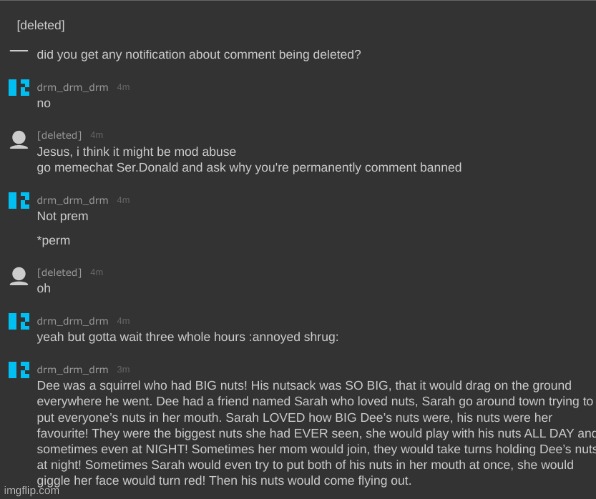Image resolution: width=596 pixels, height=499 pixels.
Task: Click the "go memechat Ser.Donald" comment line
Action: pyautogui.click(x=249, y=168)
